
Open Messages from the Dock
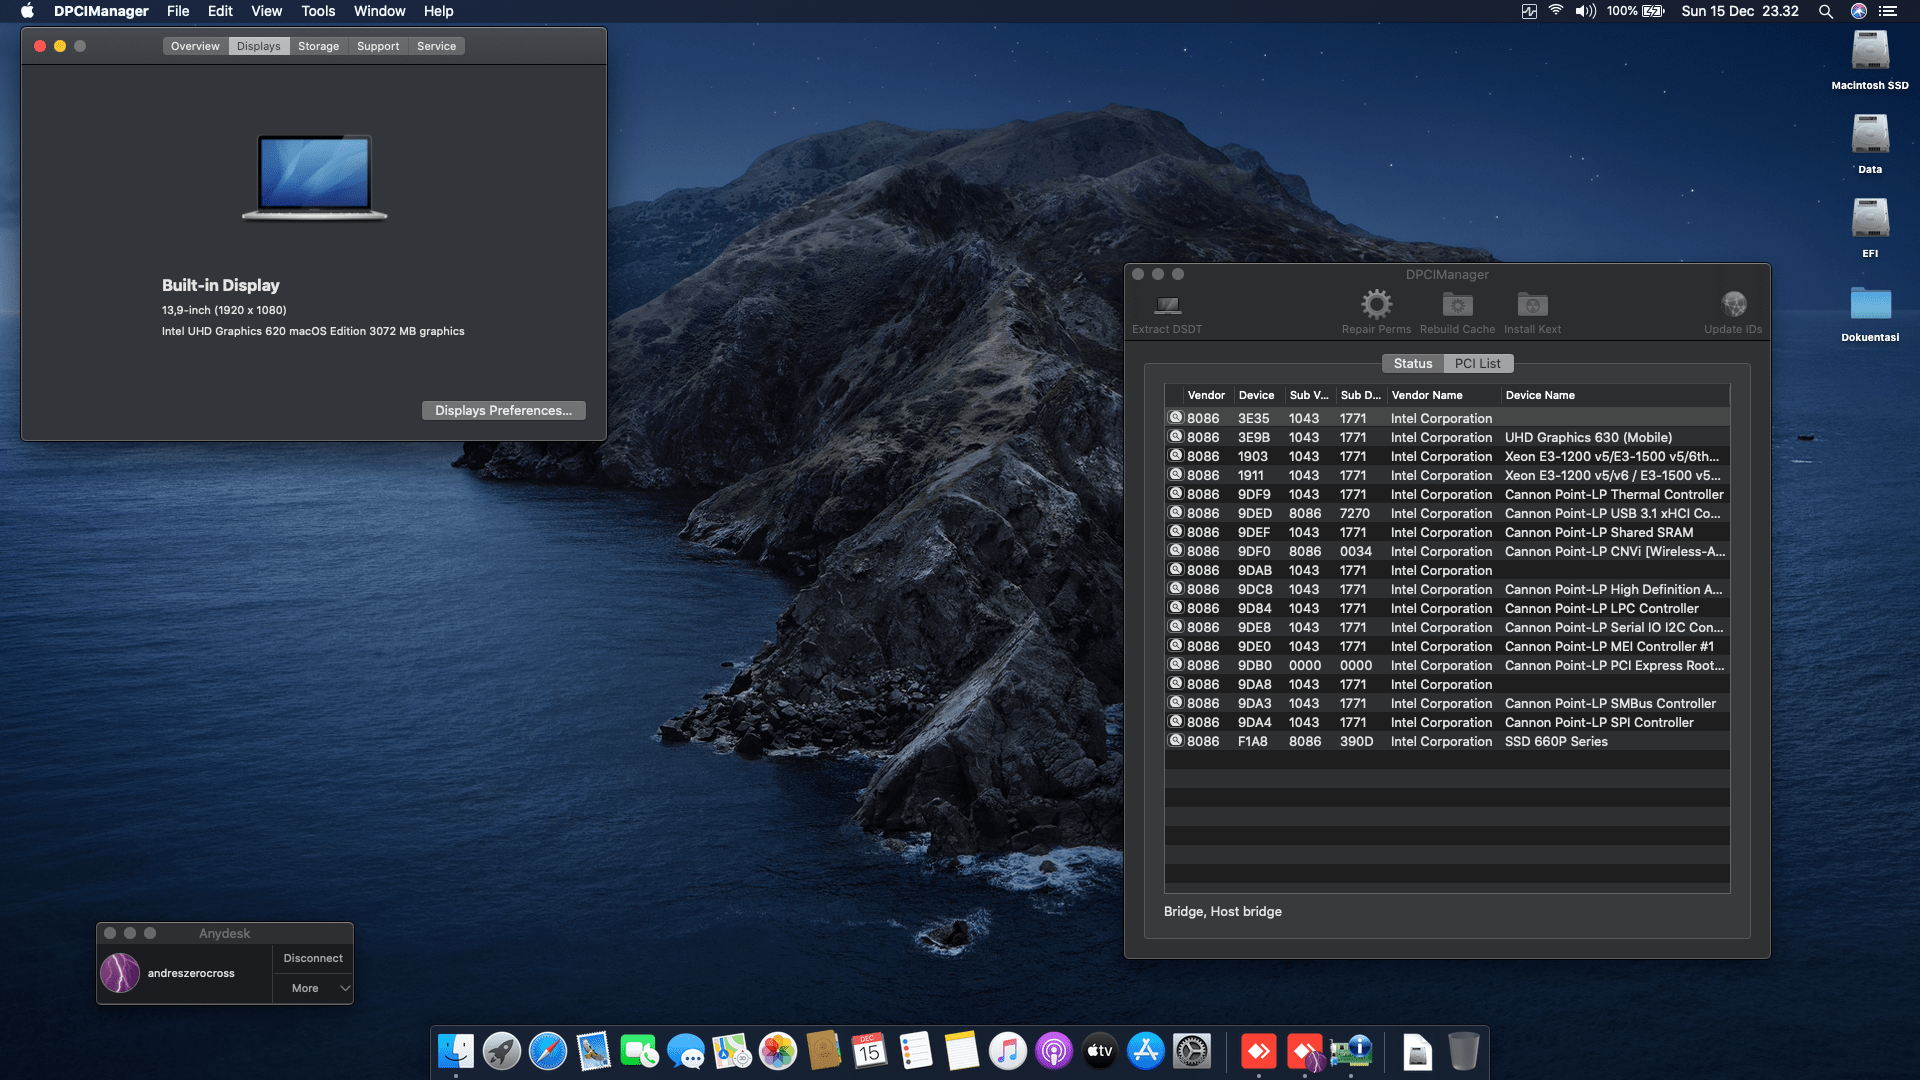(686, 1051)
